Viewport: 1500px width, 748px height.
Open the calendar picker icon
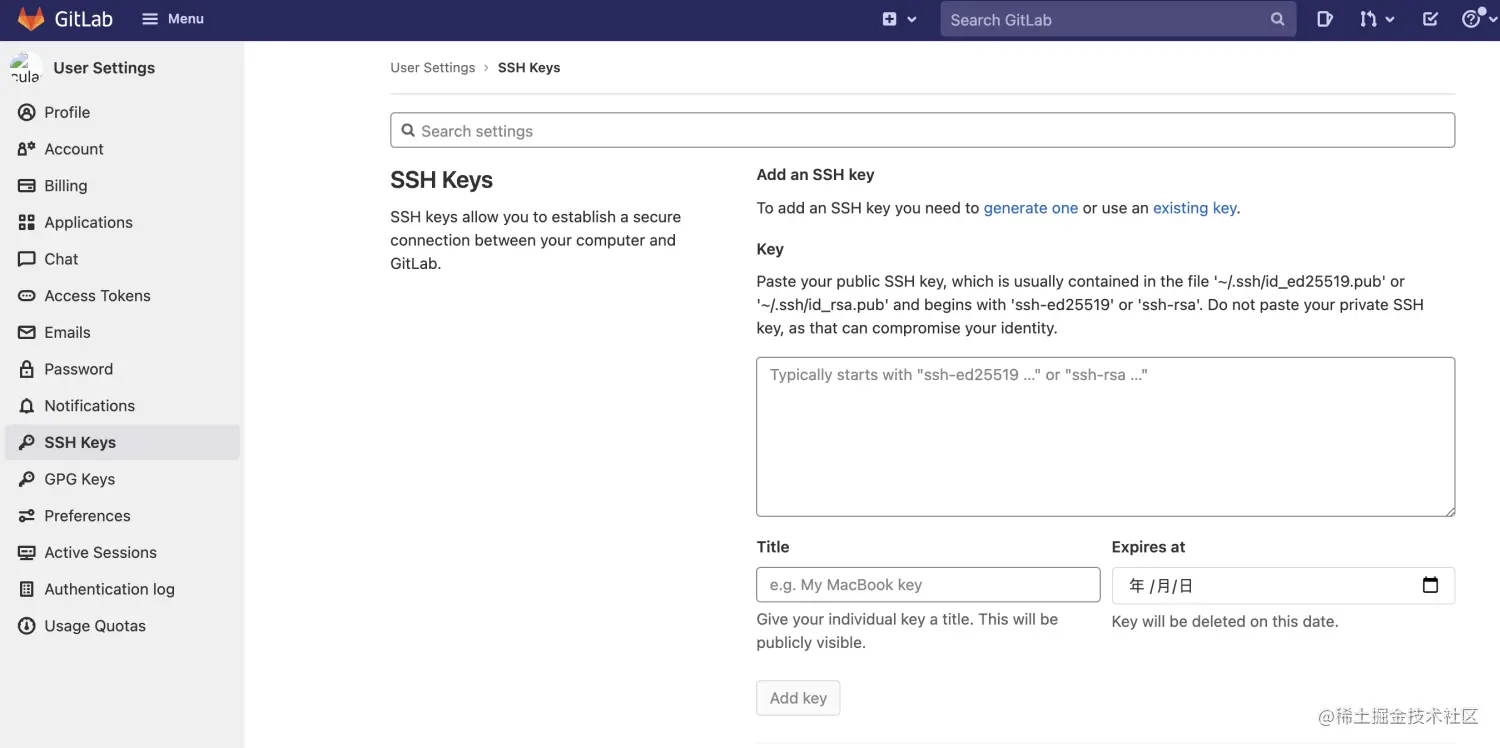click(x=1430, y=585)
